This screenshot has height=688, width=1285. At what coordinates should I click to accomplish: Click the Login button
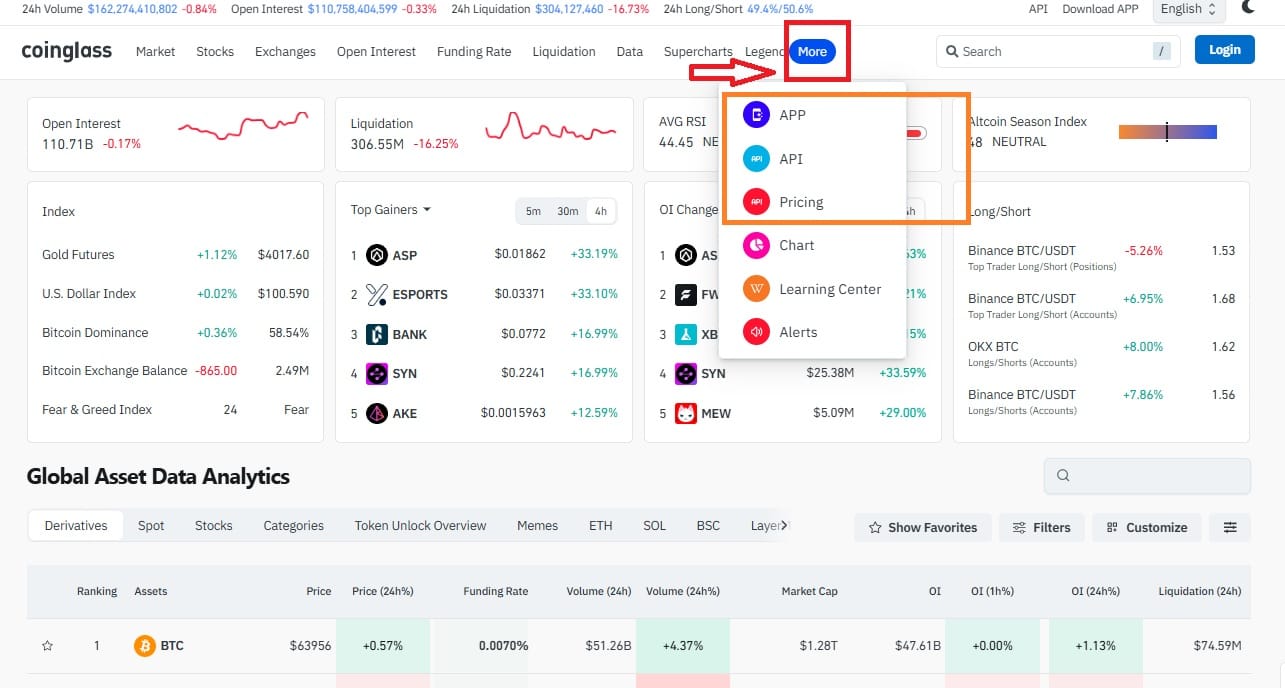[1225, 50]
